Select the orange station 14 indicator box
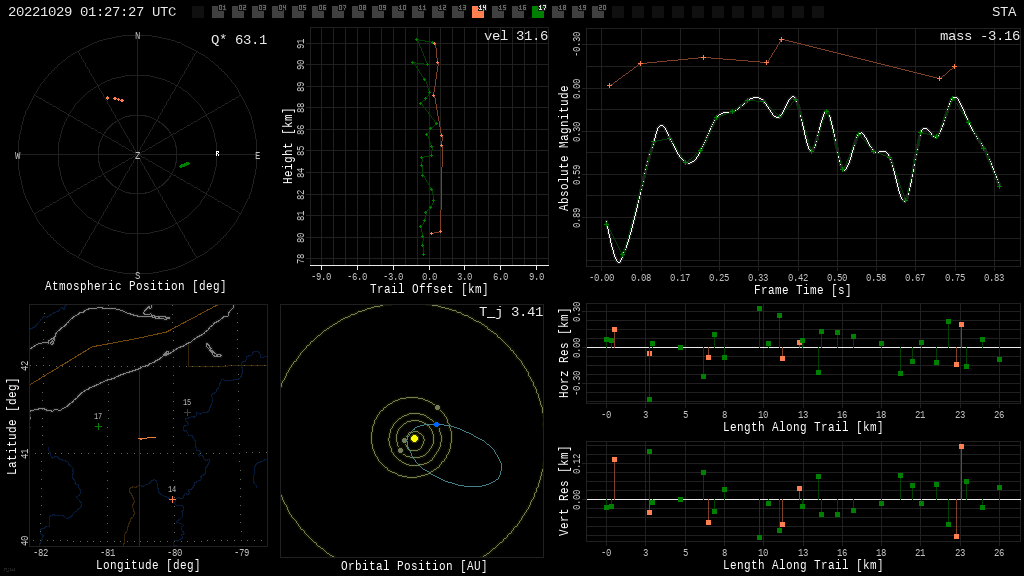The image size is (1024, 576). [478, 12]
